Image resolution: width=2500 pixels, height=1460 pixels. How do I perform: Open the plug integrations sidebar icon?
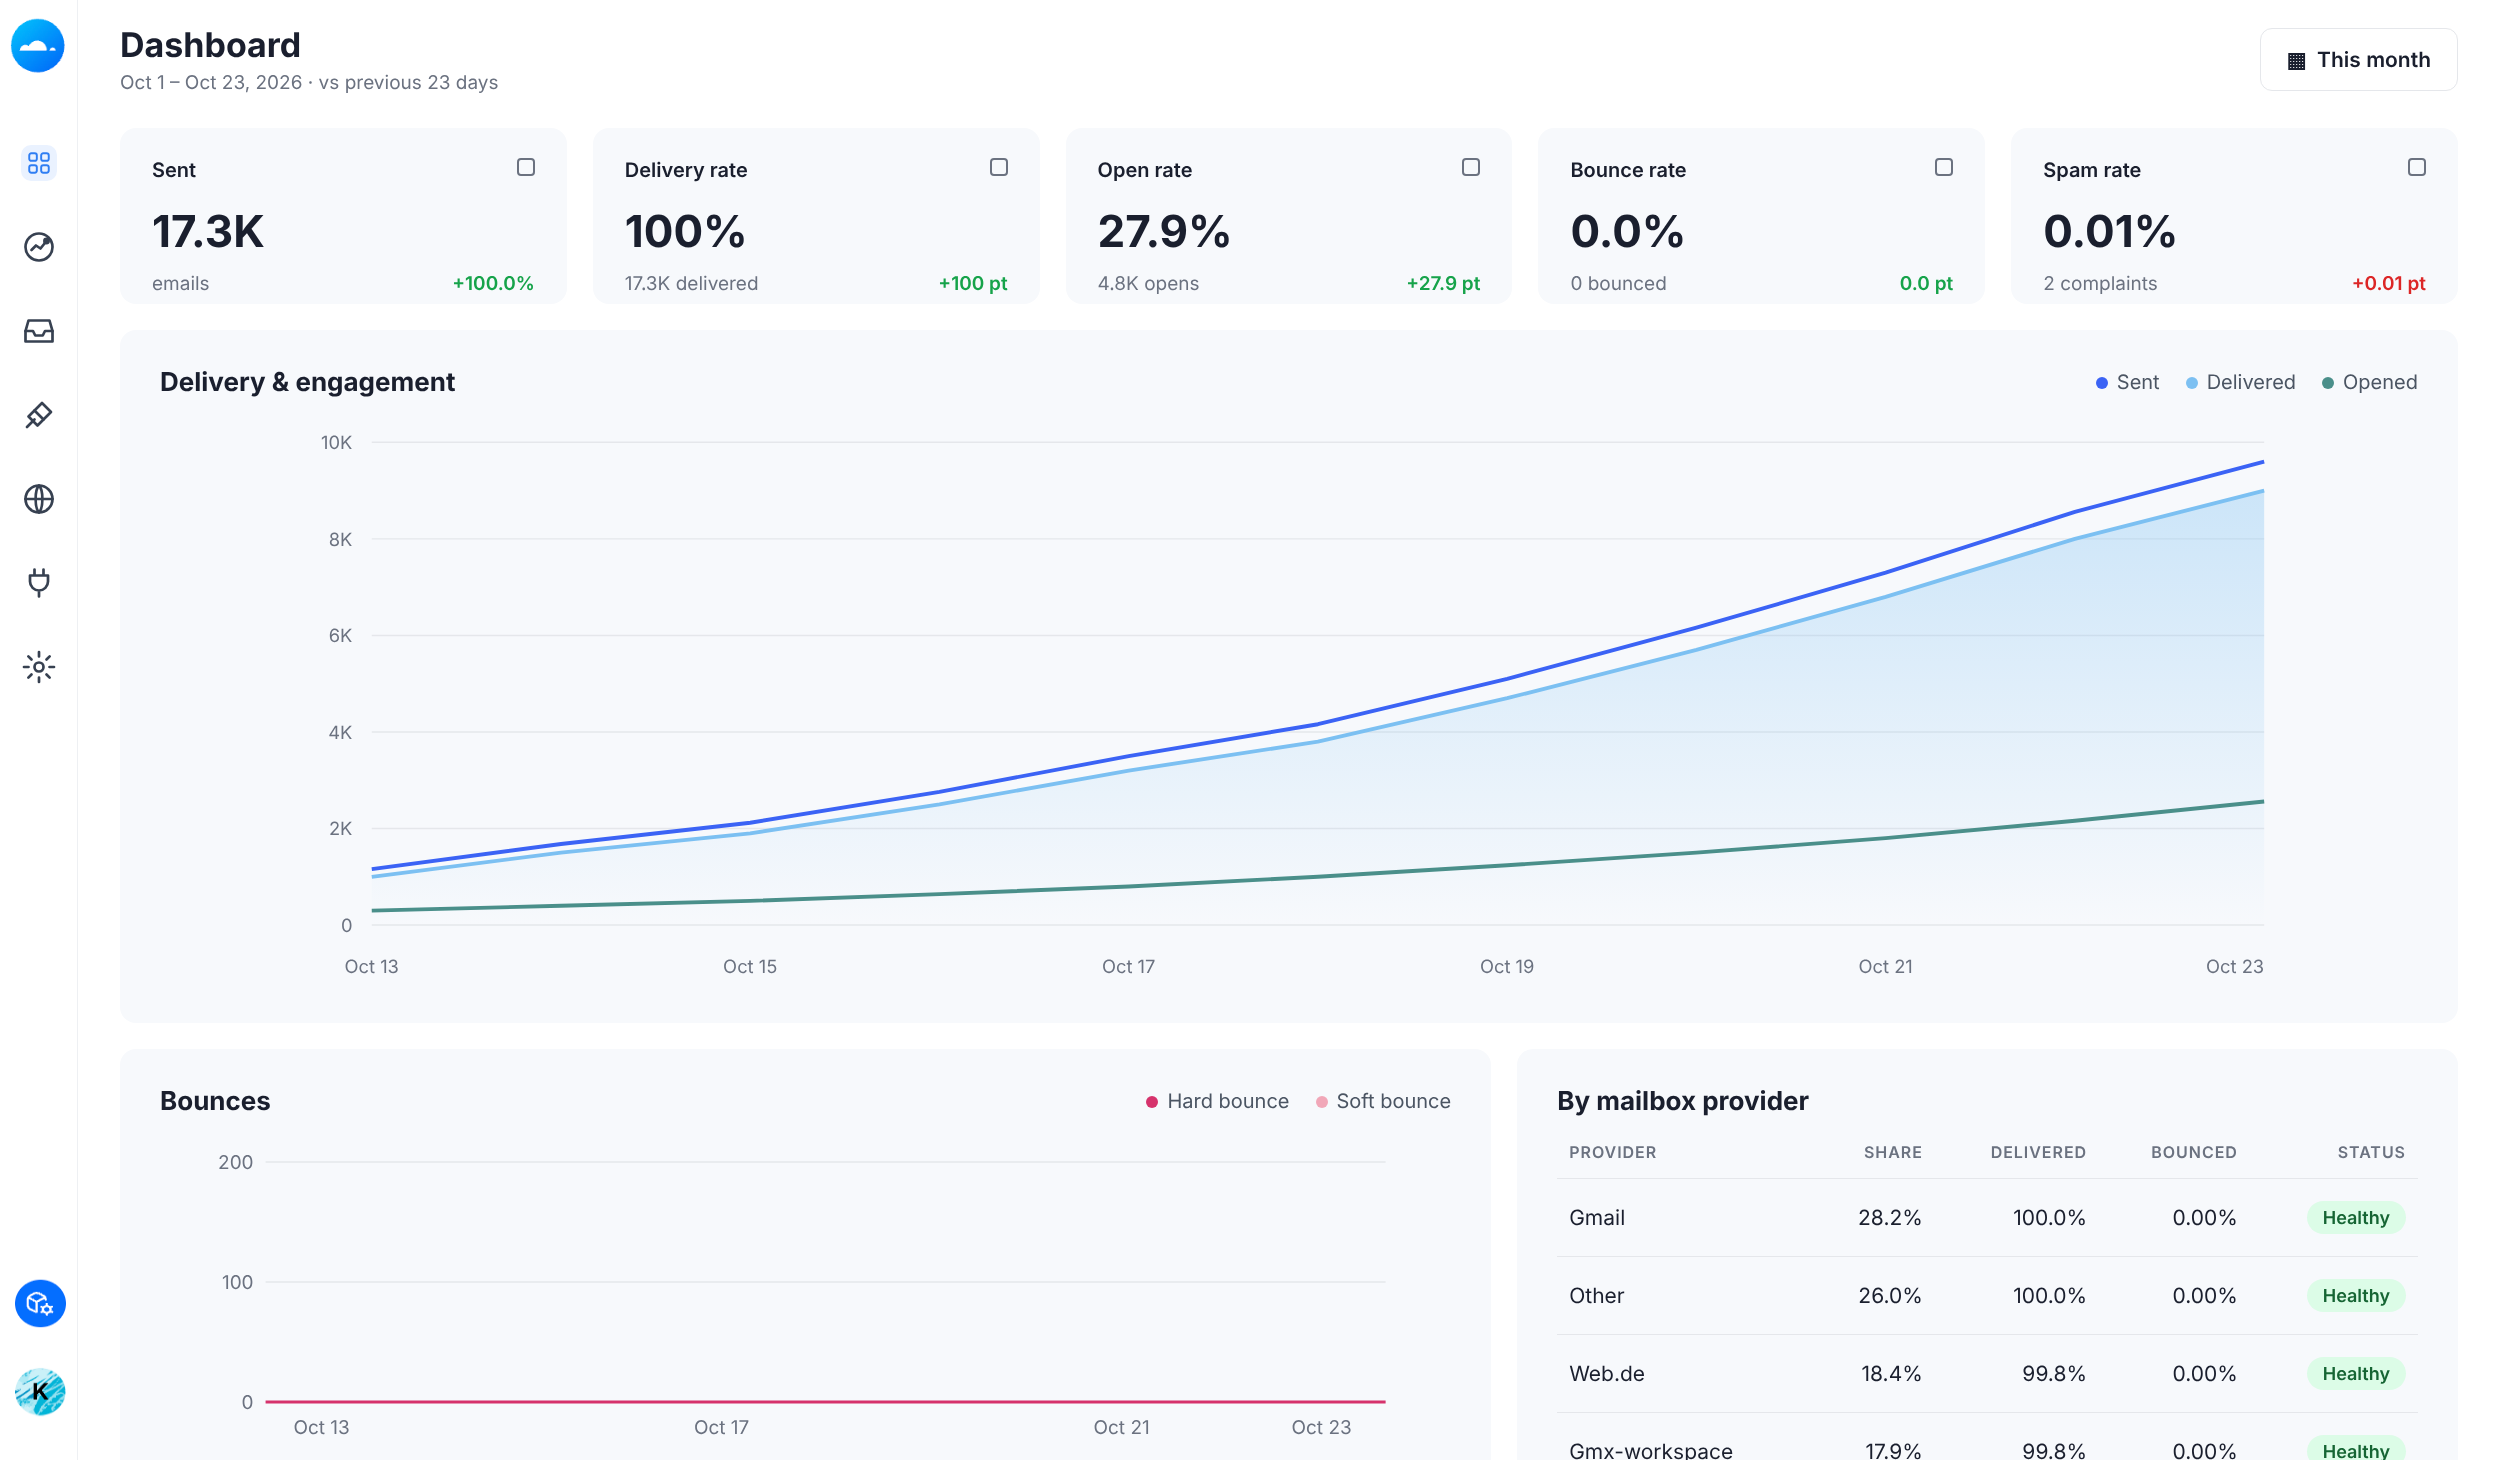point(39,583)
